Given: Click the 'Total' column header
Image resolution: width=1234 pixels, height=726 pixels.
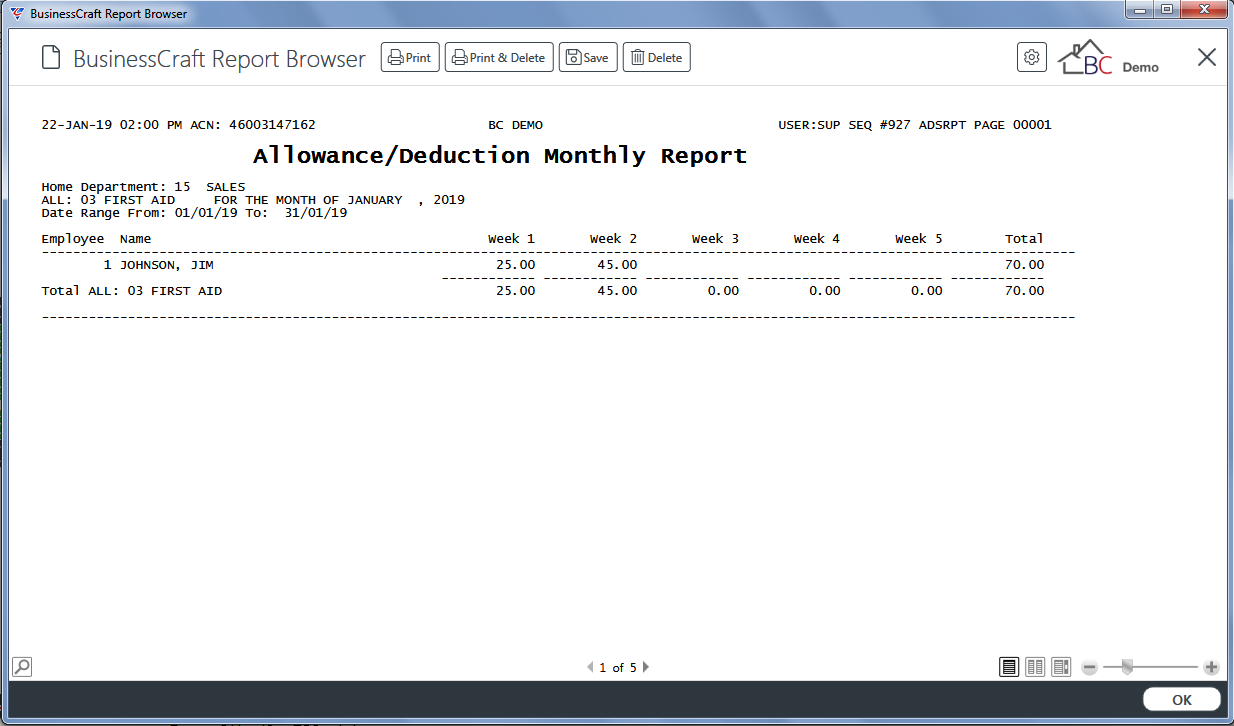Looking at the screenshot, I should pos(1024,239).
